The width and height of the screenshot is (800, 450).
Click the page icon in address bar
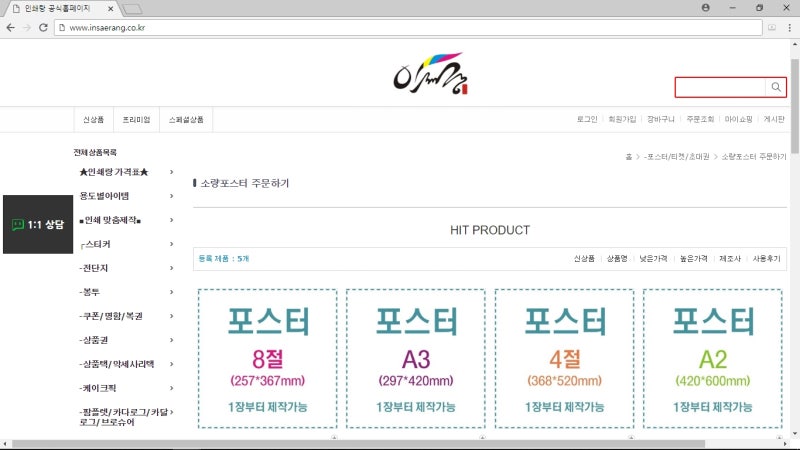pyautogui.click(x=62, y=28)
